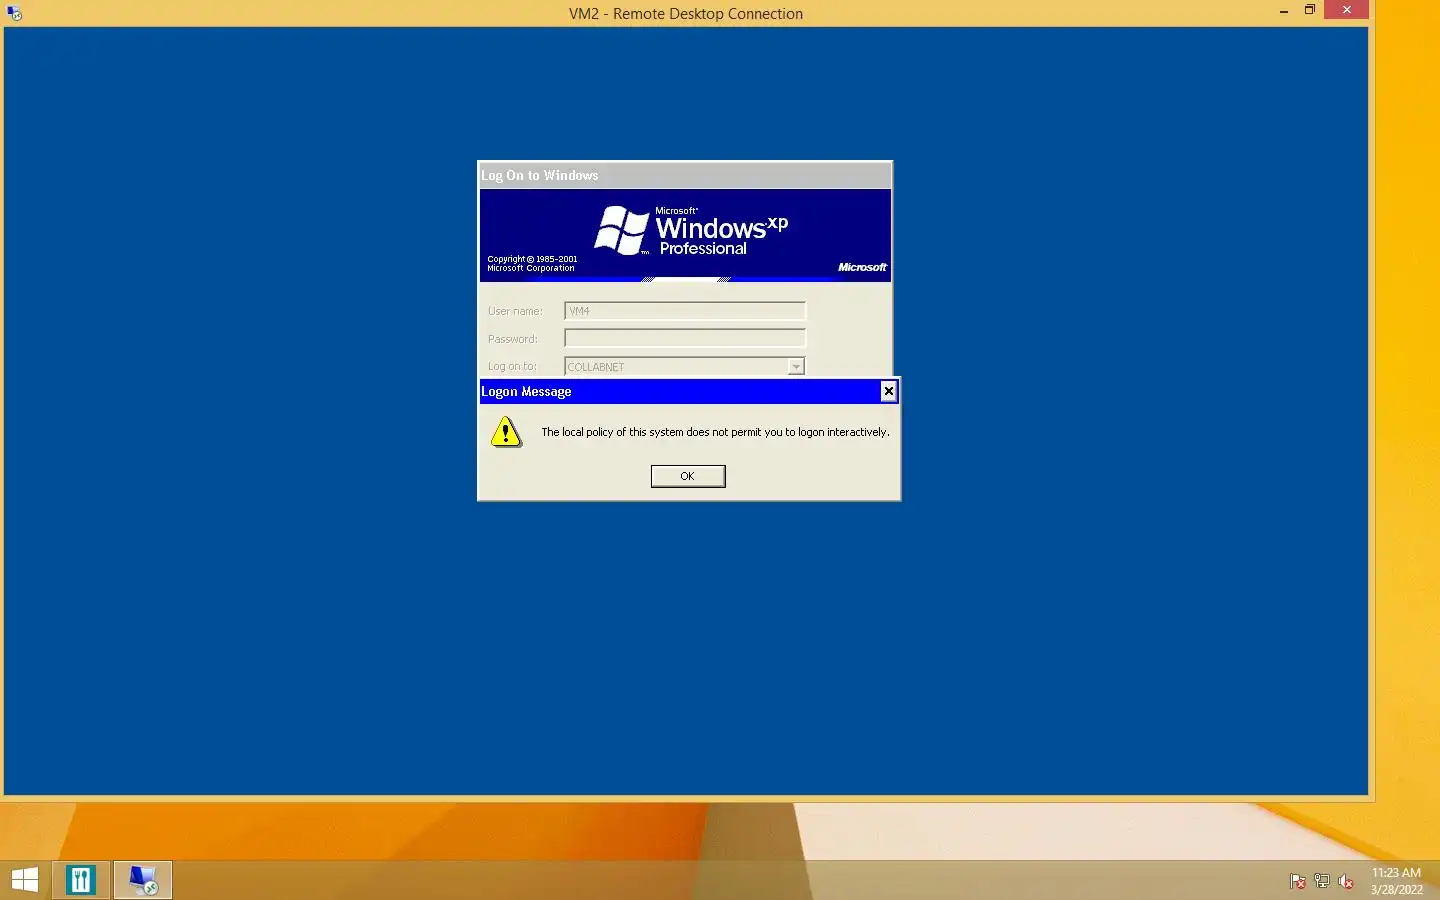Click the yellow warning icon in Logon Message
Viewport: 1440px width, 900px height.
(506, 432)
